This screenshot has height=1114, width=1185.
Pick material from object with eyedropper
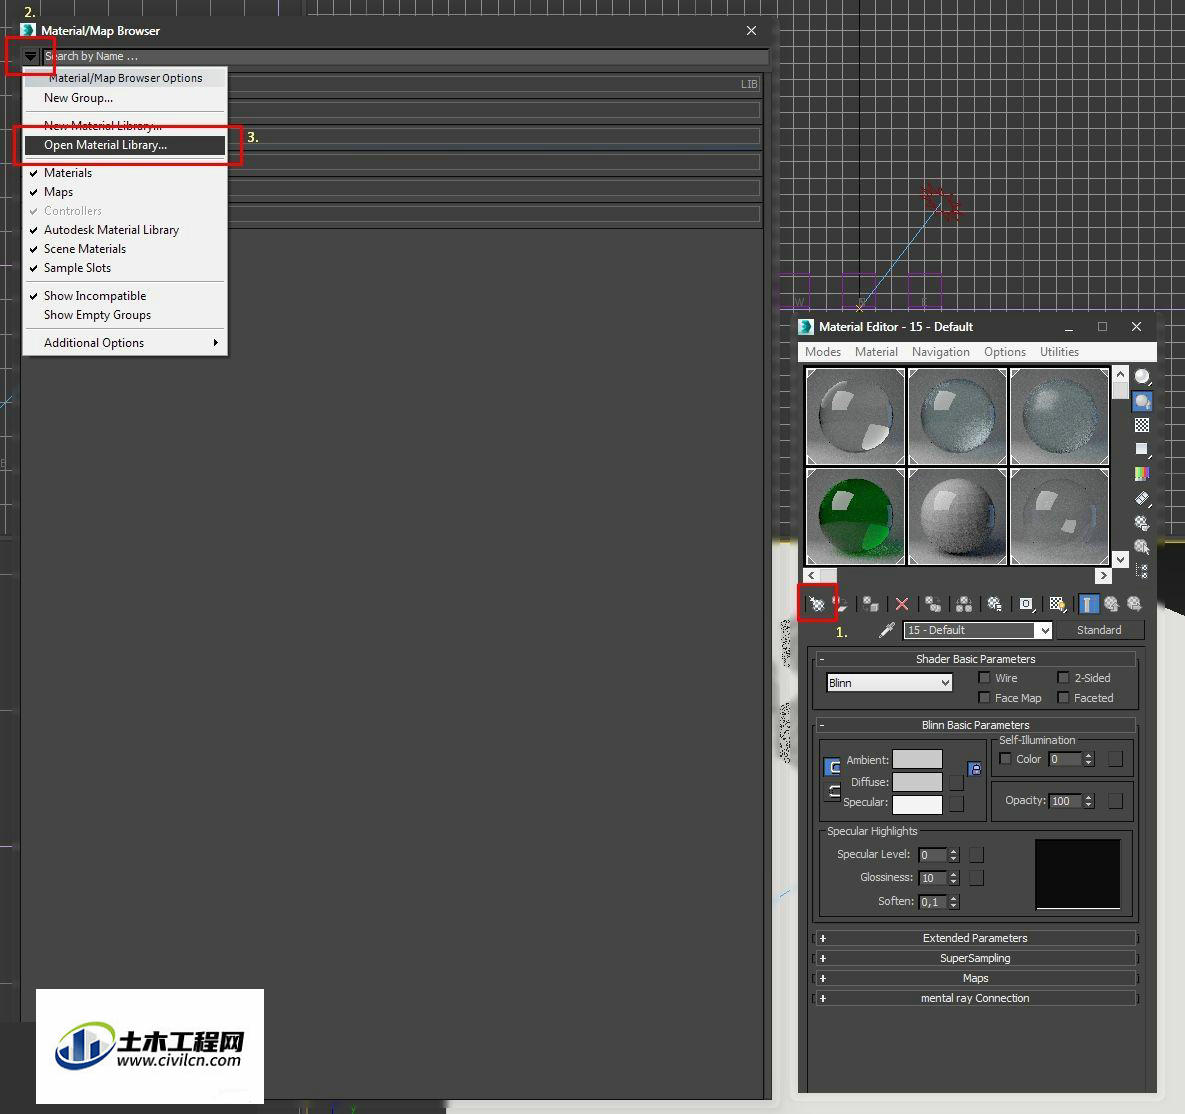(x=887, y=630)
